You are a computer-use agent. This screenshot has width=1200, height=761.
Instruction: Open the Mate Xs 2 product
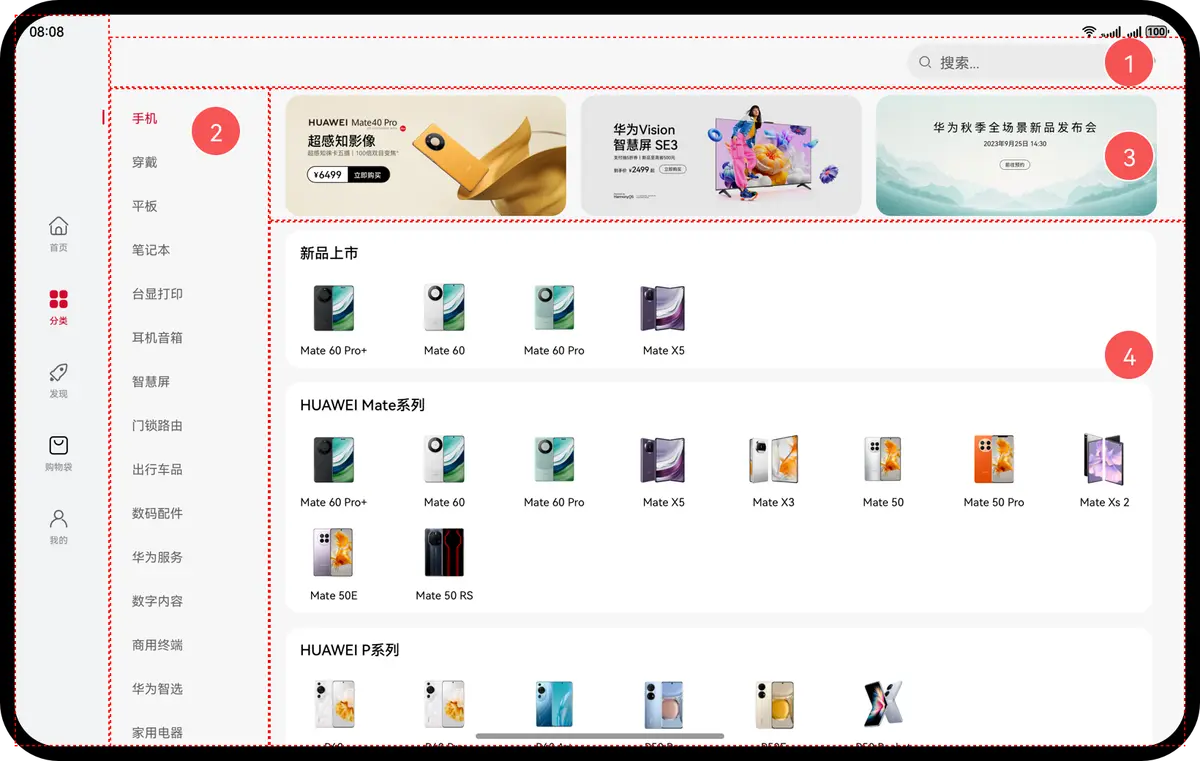[x=1104, y=472]
